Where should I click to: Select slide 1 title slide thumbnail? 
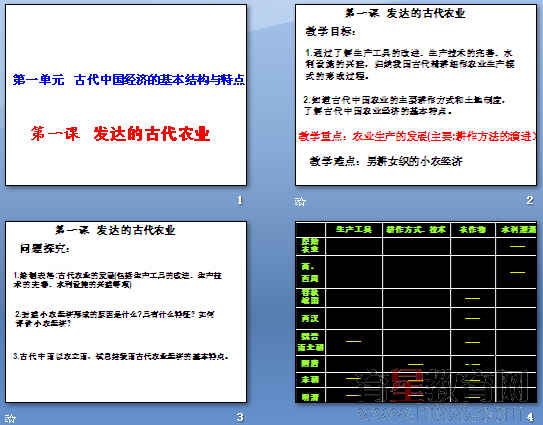pyautogui.click(x=126, y=95)
